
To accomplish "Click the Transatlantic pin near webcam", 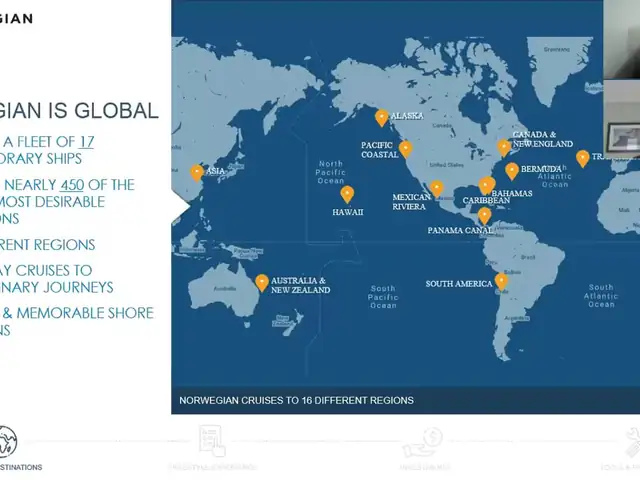I will point(582,159).
